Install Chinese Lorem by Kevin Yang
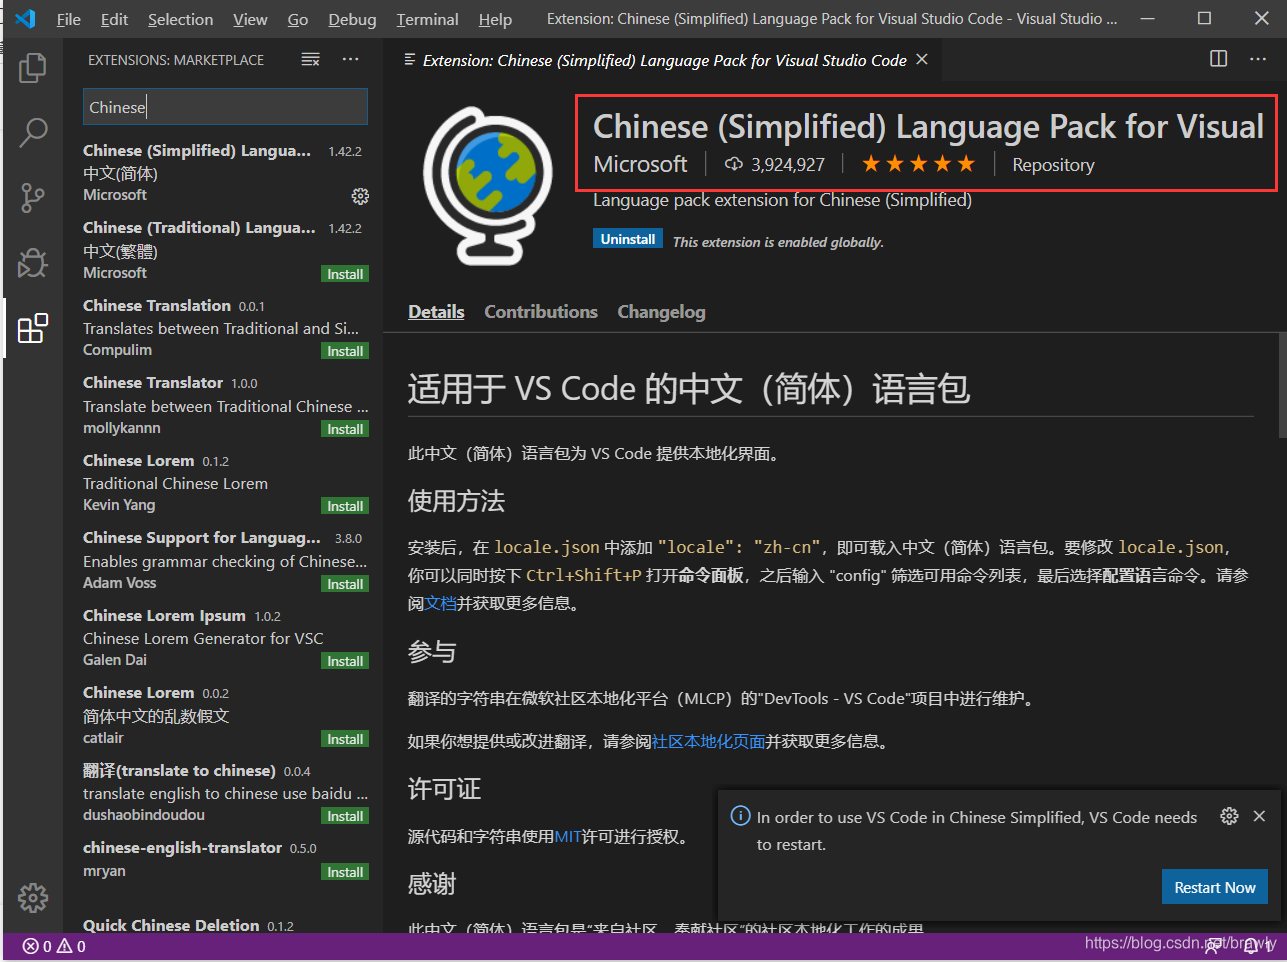Image resolution: width=1287 pixels, height=962 pixels. click(345, 506)
